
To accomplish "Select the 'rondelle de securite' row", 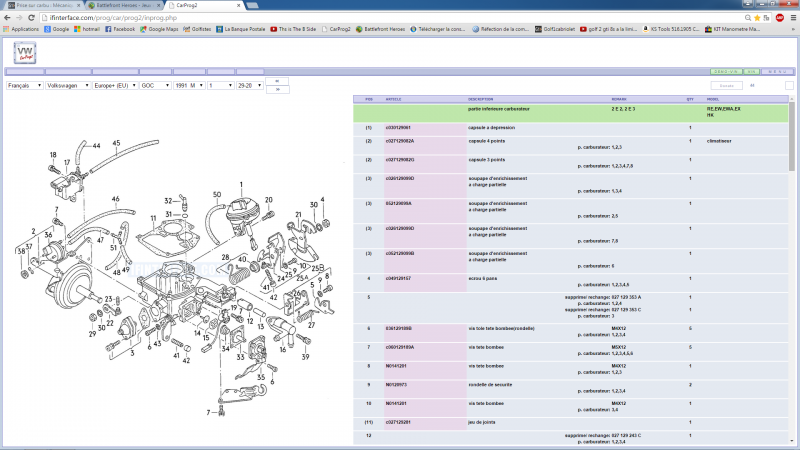I will (x=570, y=388).
